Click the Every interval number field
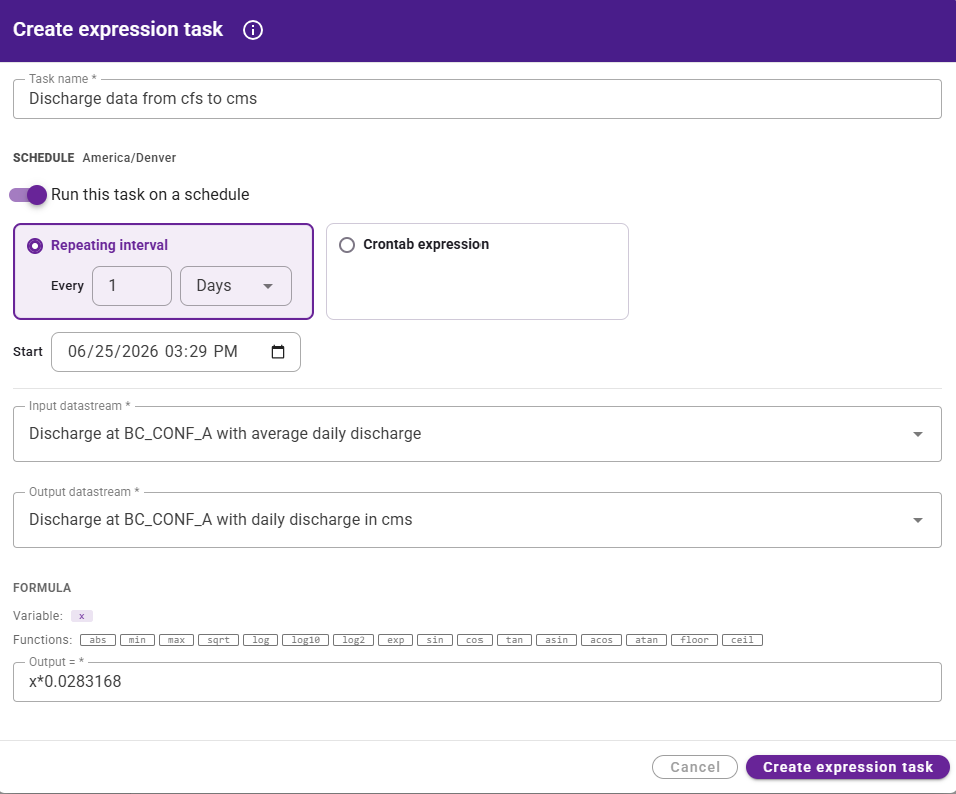Screen dimensions: 956x794 (x=132, y=286)
